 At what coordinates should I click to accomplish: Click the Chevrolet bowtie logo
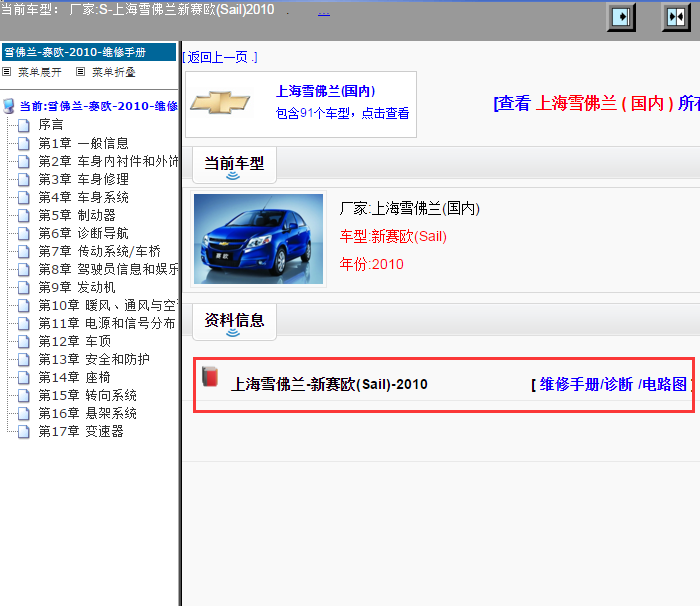[220, 103]
